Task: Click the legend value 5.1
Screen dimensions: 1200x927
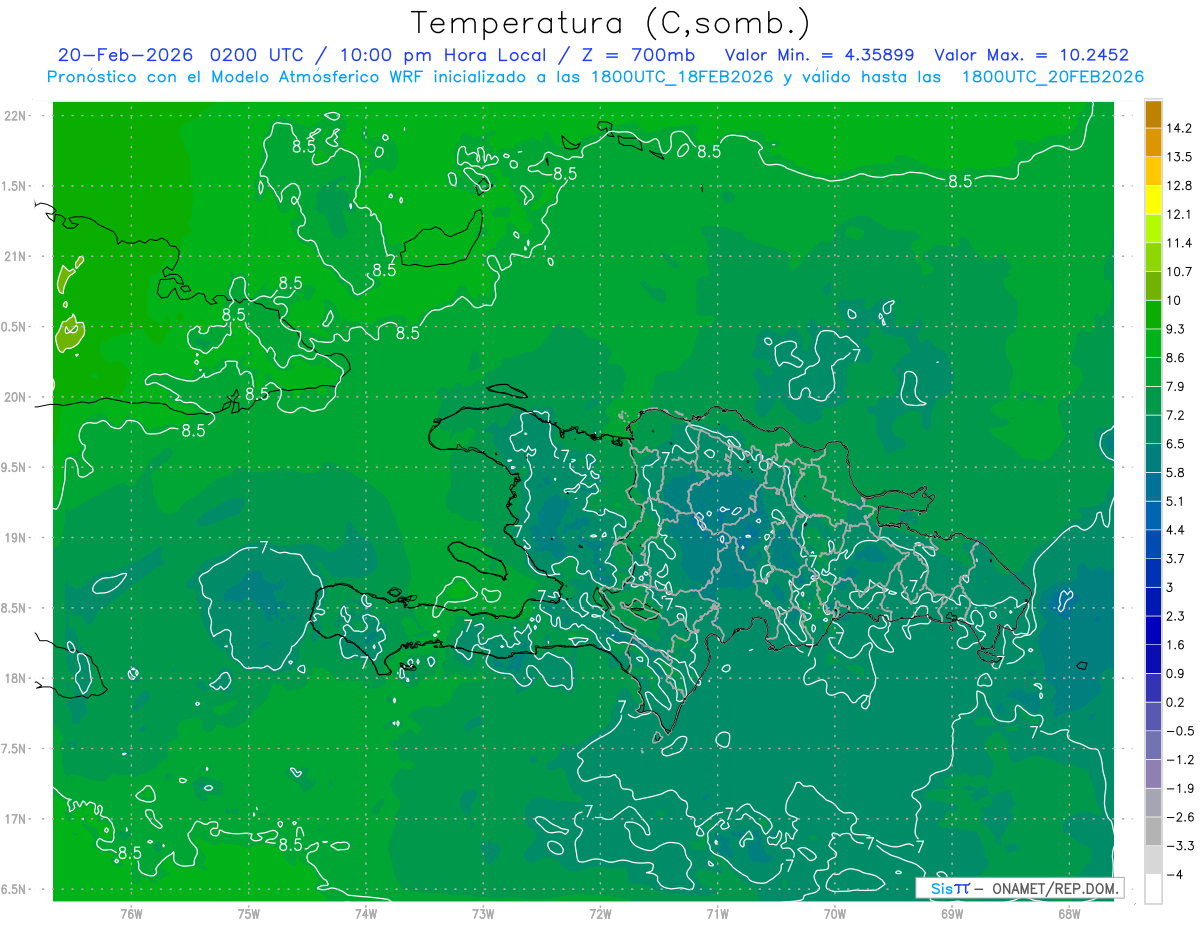Action: coord(1176,501)
